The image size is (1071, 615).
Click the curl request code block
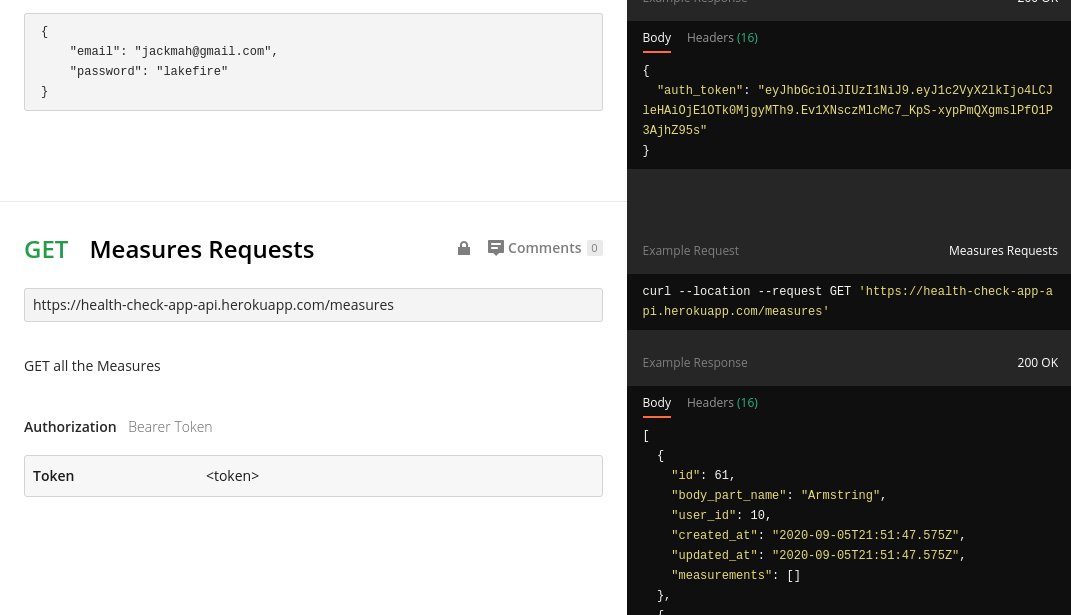tap(847, 302)
